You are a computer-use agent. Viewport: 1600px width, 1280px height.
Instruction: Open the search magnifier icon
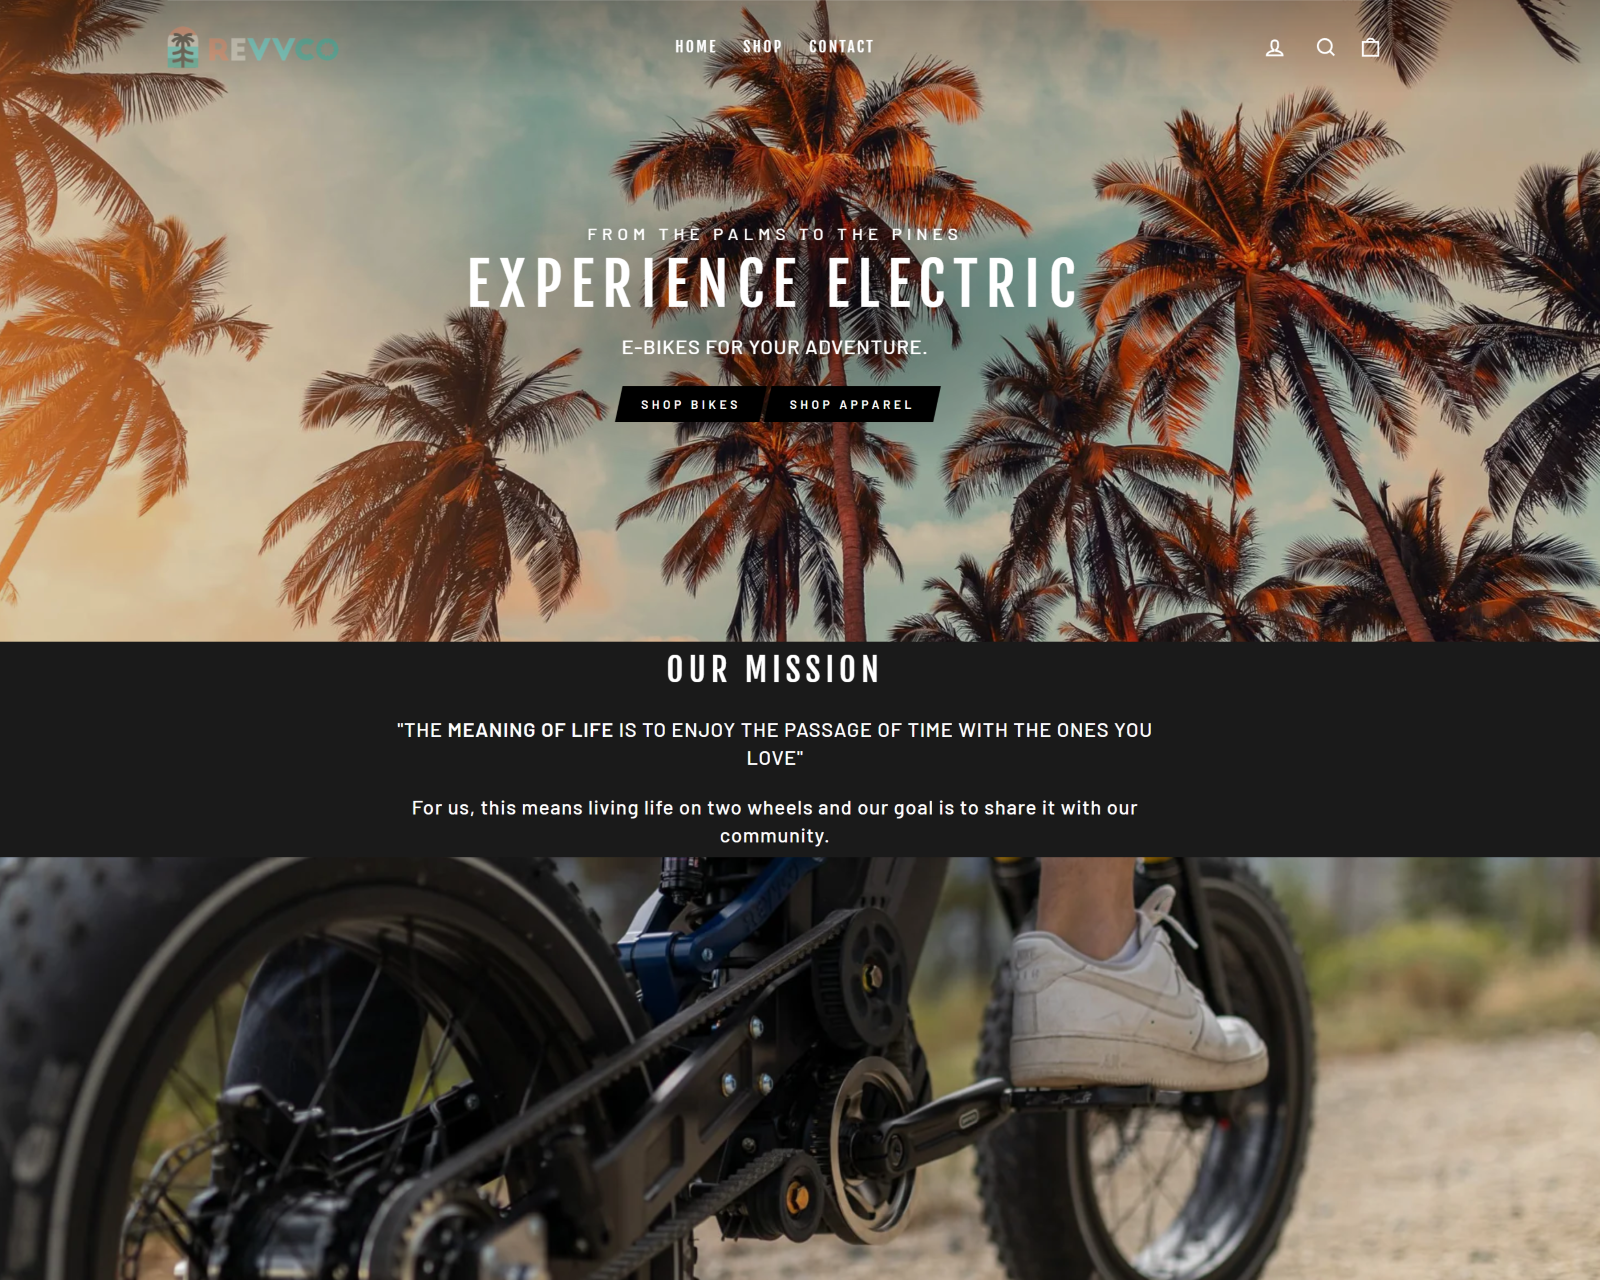pos(1325,47)
